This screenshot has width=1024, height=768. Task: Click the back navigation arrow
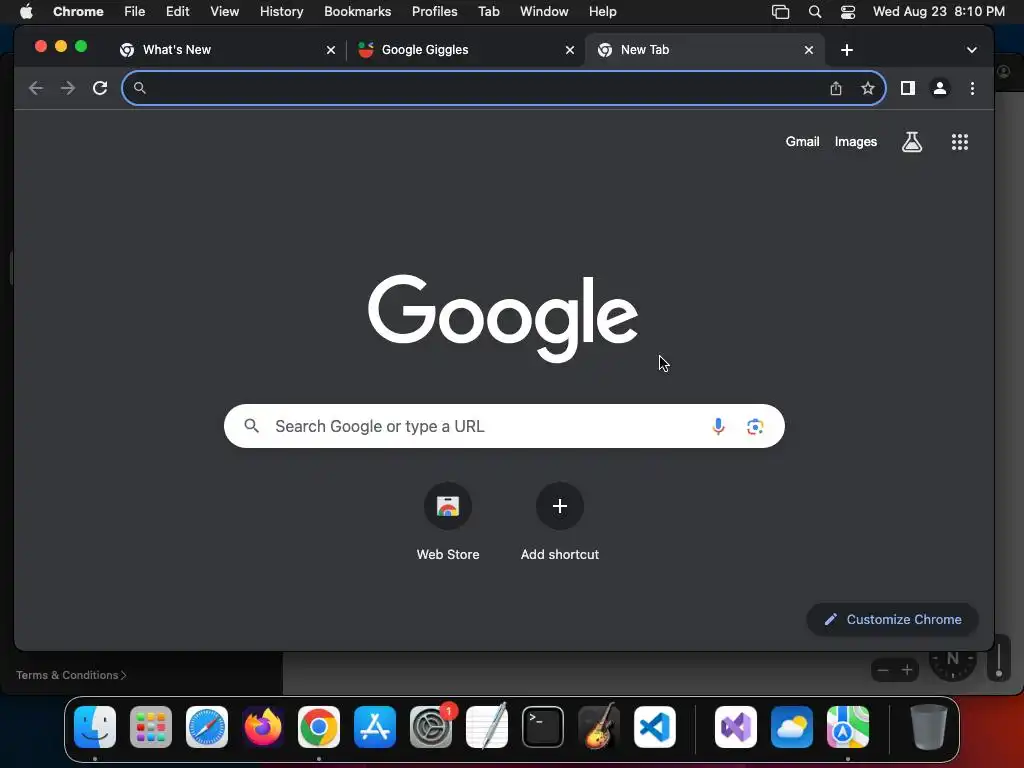point(36,88)
